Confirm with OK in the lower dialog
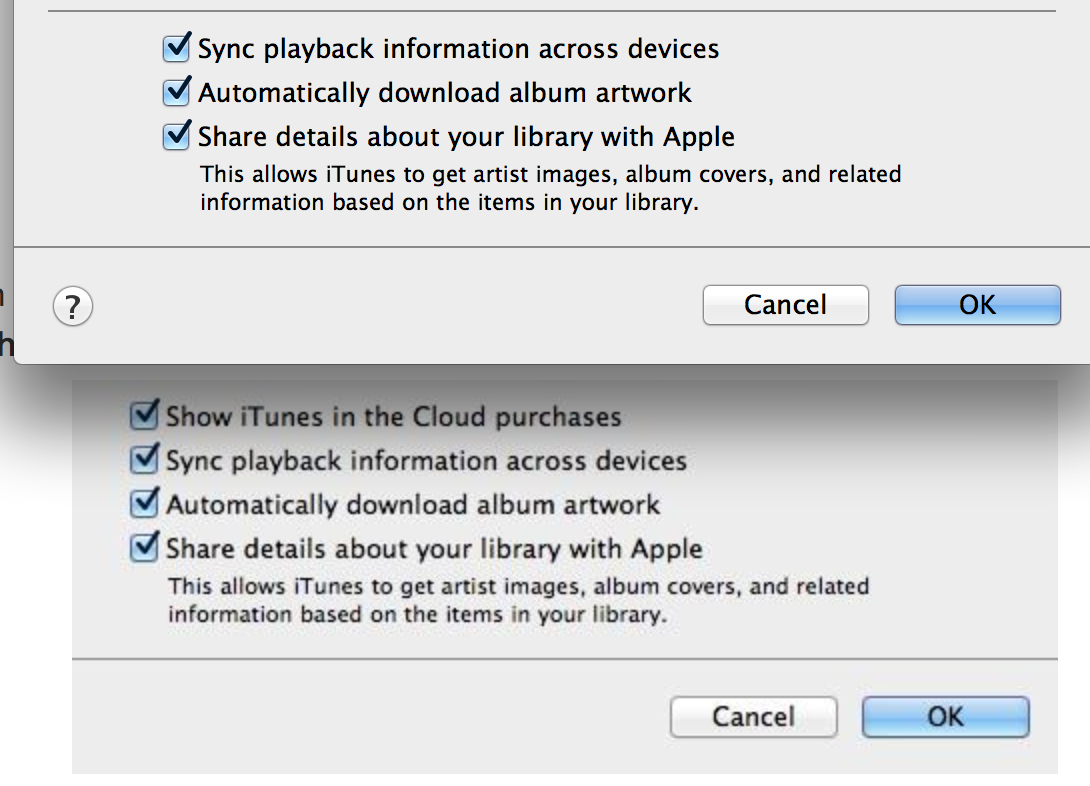The image size is (1090, 786). 945,717
